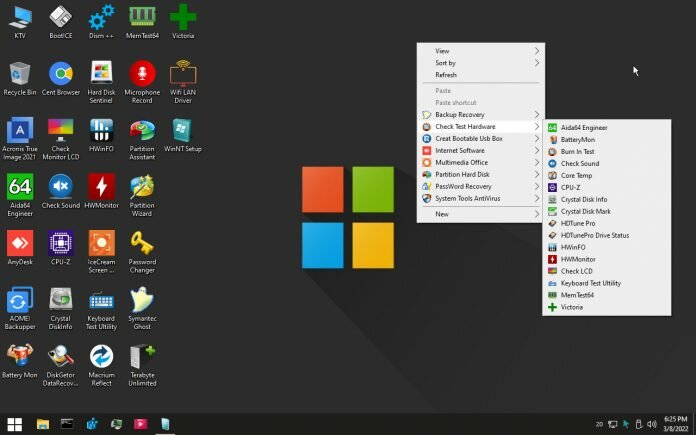Expand Creat Bootable Usb Box submenu

(x=481, y=138)
